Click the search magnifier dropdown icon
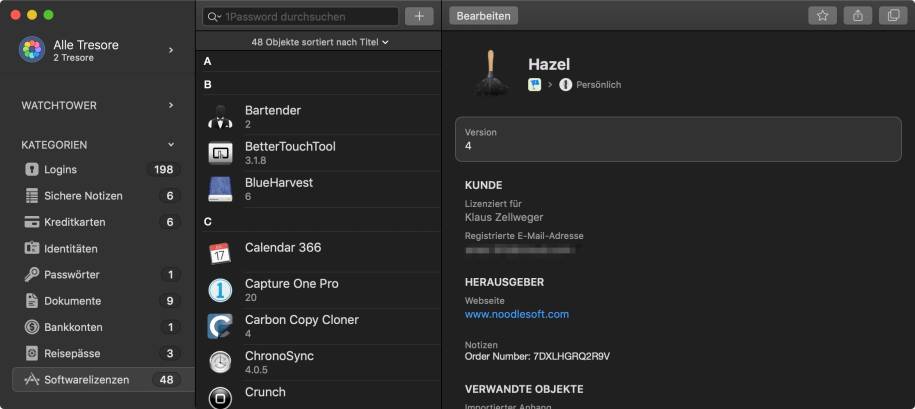Screen dimensions: 915x409 [x=214, y=16]
